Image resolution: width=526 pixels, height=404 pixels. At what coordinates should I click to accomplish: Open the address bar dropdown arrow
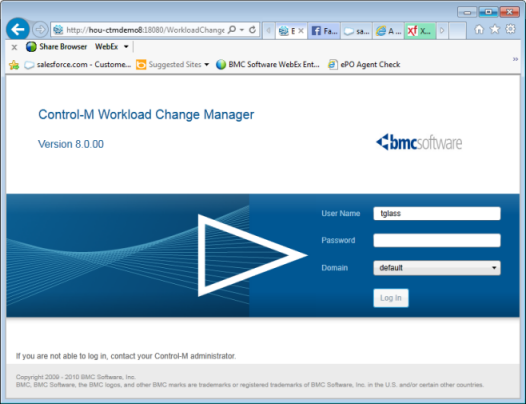click(242, 30)
